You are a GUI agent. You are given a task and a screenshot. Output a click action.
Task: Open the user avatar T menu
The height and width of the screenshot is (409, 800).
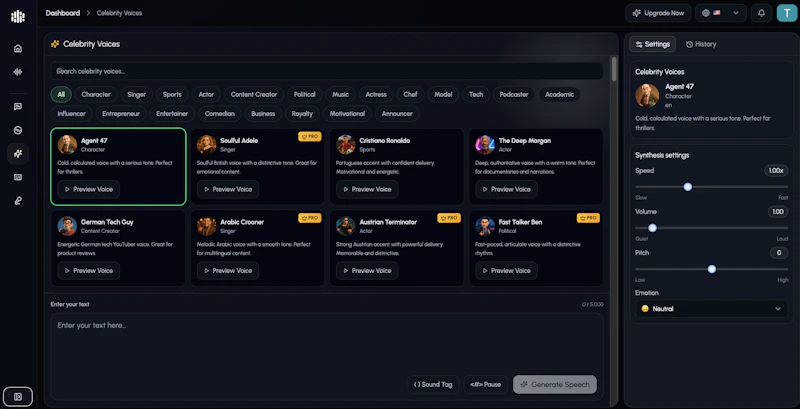tap(787, 13)
